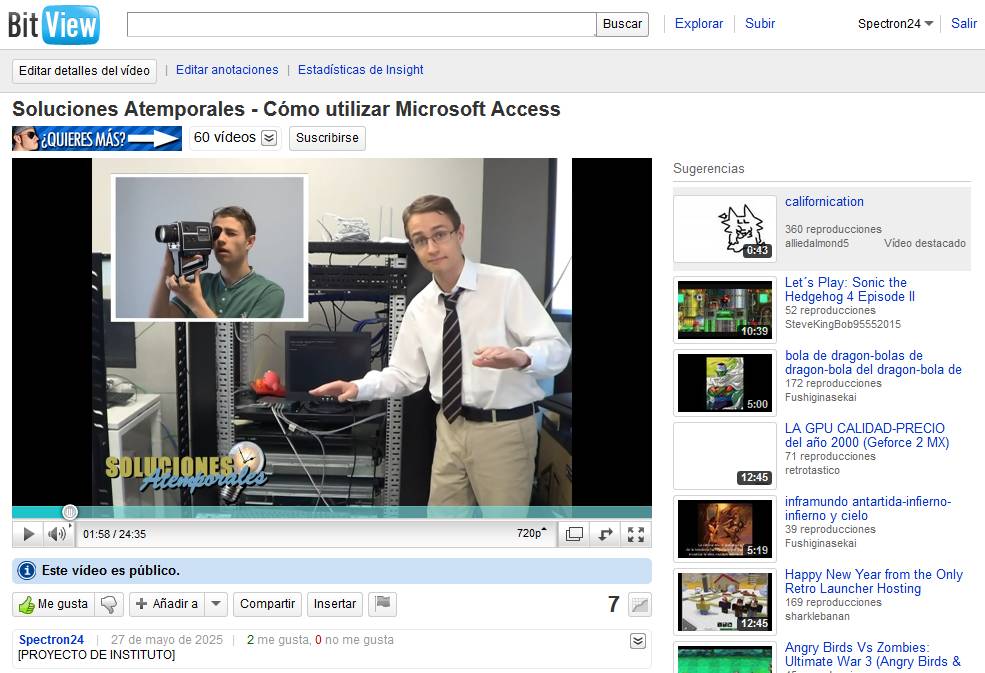The width and height of the screenshot is (985, 673).
Task: Open the bola de dragon video link
Action: pos(873,363)
